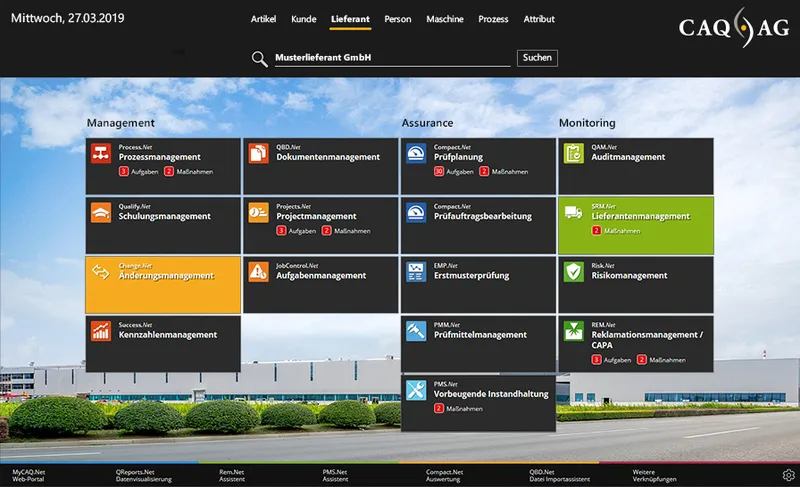Click the Musterlieferant GmbH search field
The width and height of the screenshot is (800, 487).
(x=392, y=58)
